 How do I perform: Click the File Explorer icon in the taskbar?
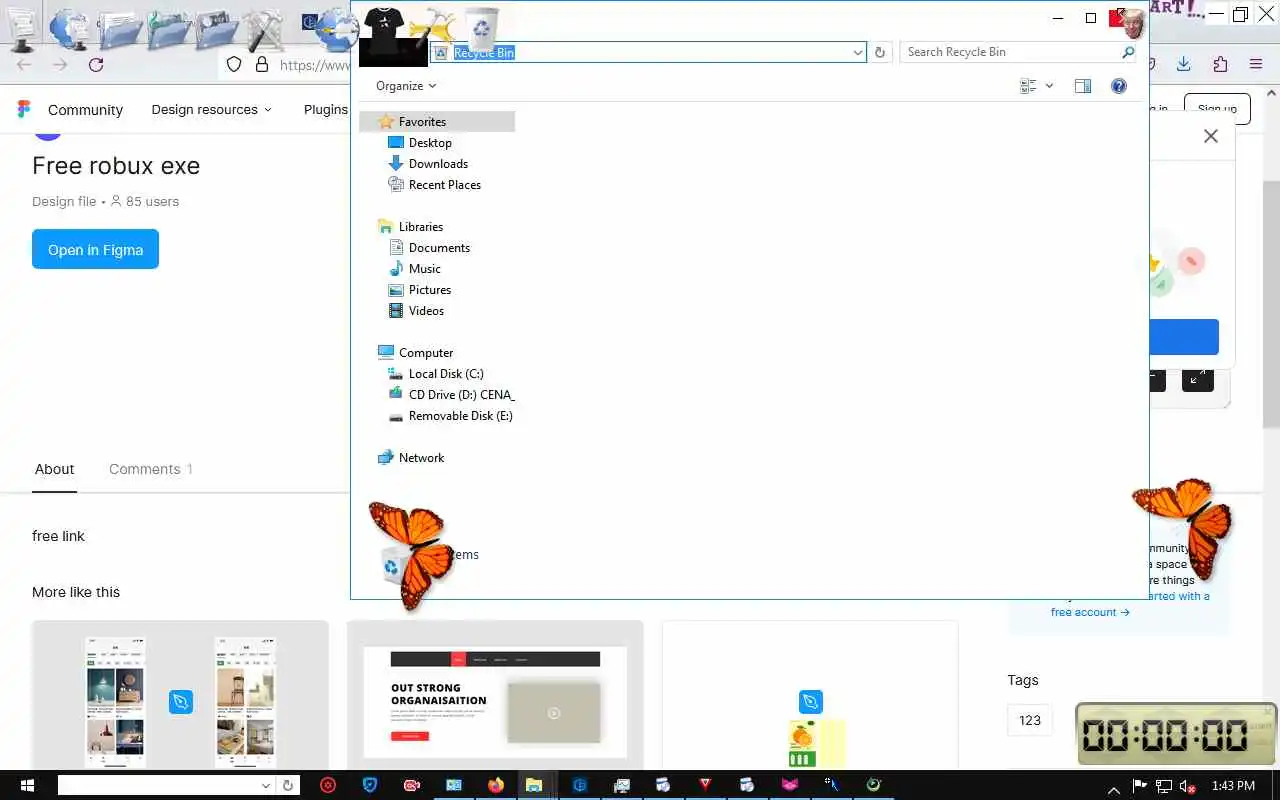click(534, 785)
